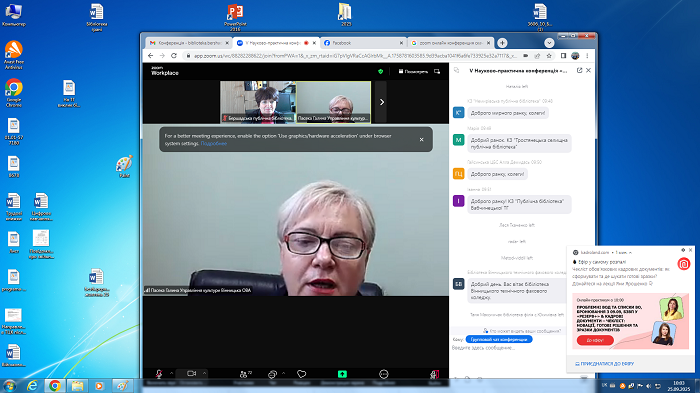Open the More options ellipsis icon
Image resolution: width=700 pixels, height=393 pixels.
tap(383, 374)
